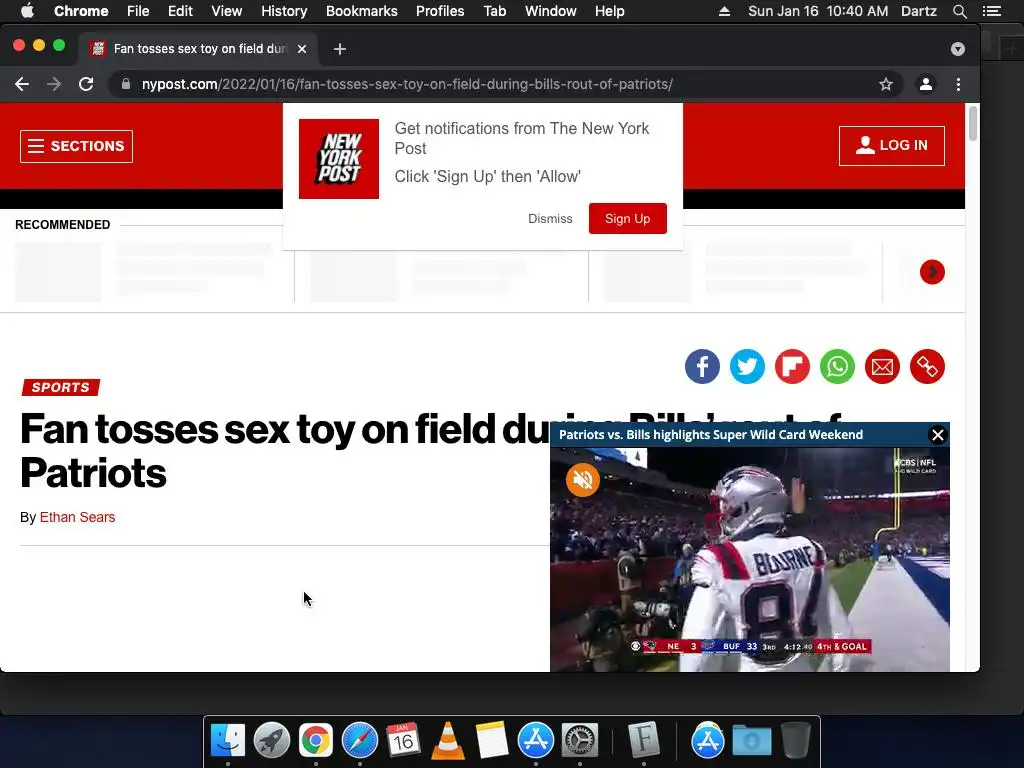Close the floating video player
1024x768 pixels.
tap(938, 435)
